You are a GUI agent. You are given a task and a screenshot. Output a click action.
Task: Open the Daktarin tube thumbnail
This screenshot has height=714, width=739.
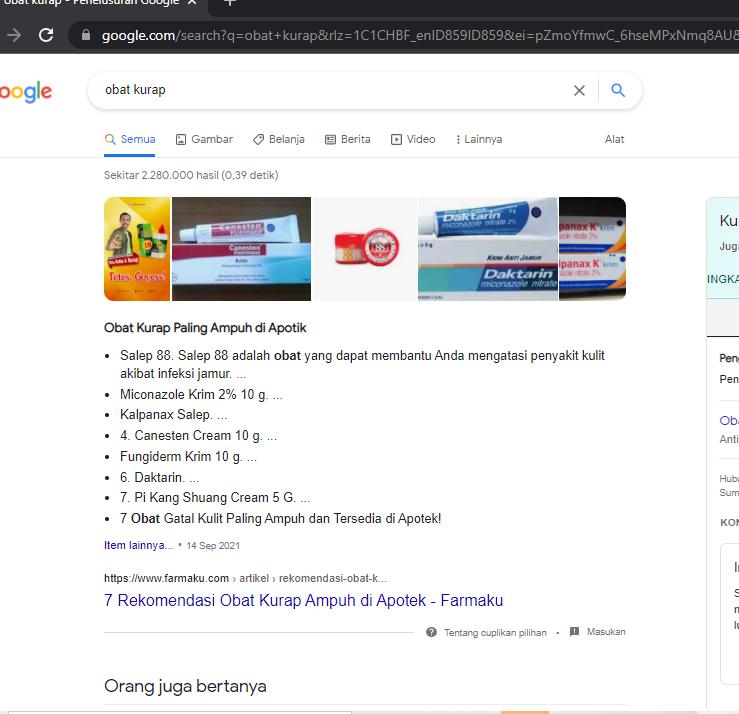tap(488, 249)
